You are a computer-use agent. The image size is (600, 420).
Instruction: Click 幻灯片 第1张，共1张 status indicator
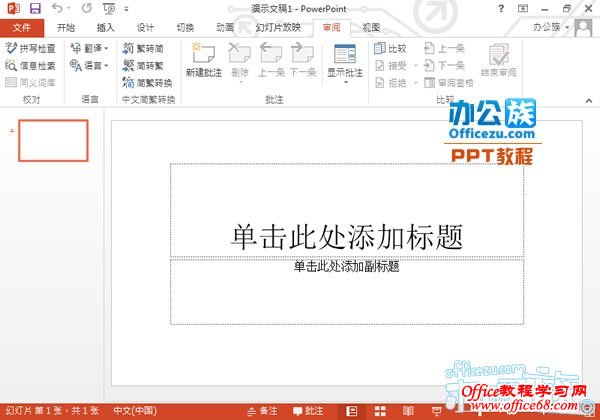coord(52,411)
